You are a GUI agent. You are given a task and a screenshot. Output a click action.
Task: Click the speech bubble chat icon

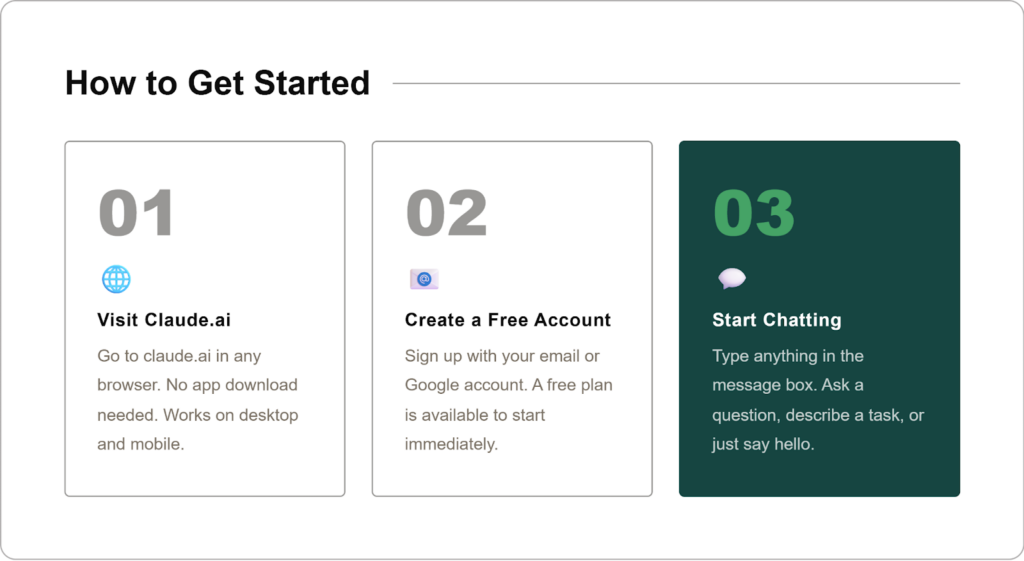coord(732,279)
